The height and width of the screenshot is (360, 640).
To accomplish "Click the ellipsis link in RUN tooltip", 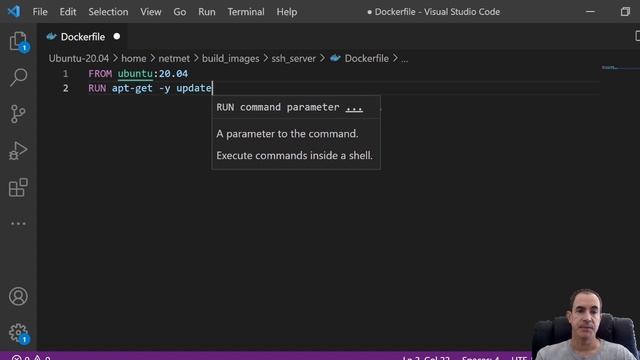I will tap(354, 107).
